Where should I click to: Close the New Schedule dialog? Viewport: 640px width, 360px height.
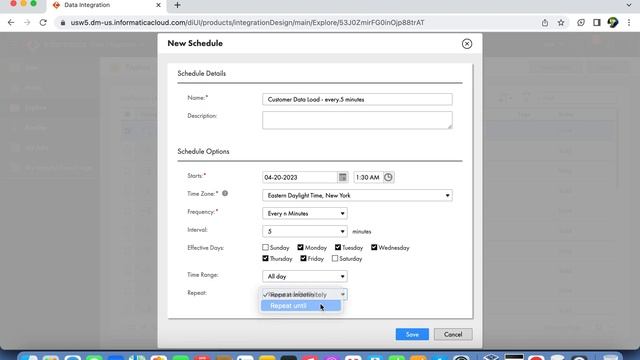467,44
